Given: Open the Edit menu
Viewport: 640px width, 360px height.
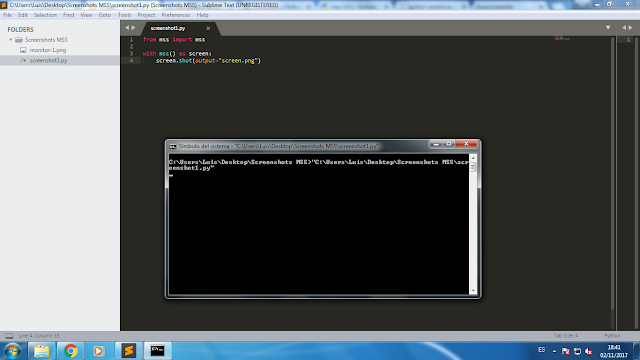Looking at the screenshot, I should point(22,15).
